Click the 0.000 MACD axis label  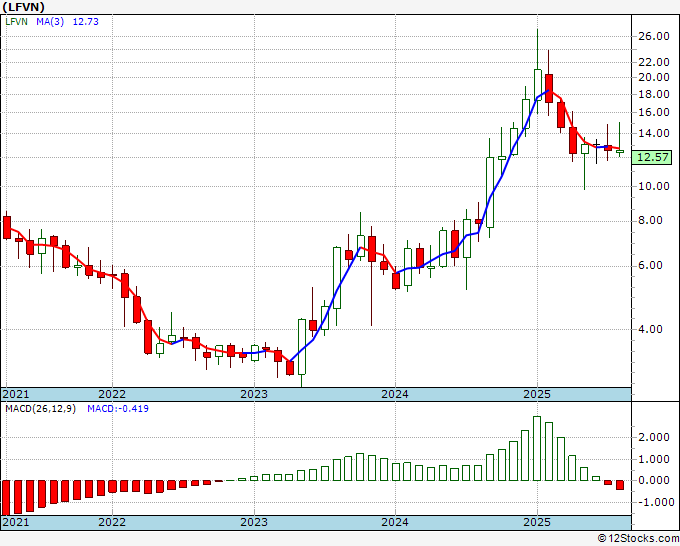[654, 480]
